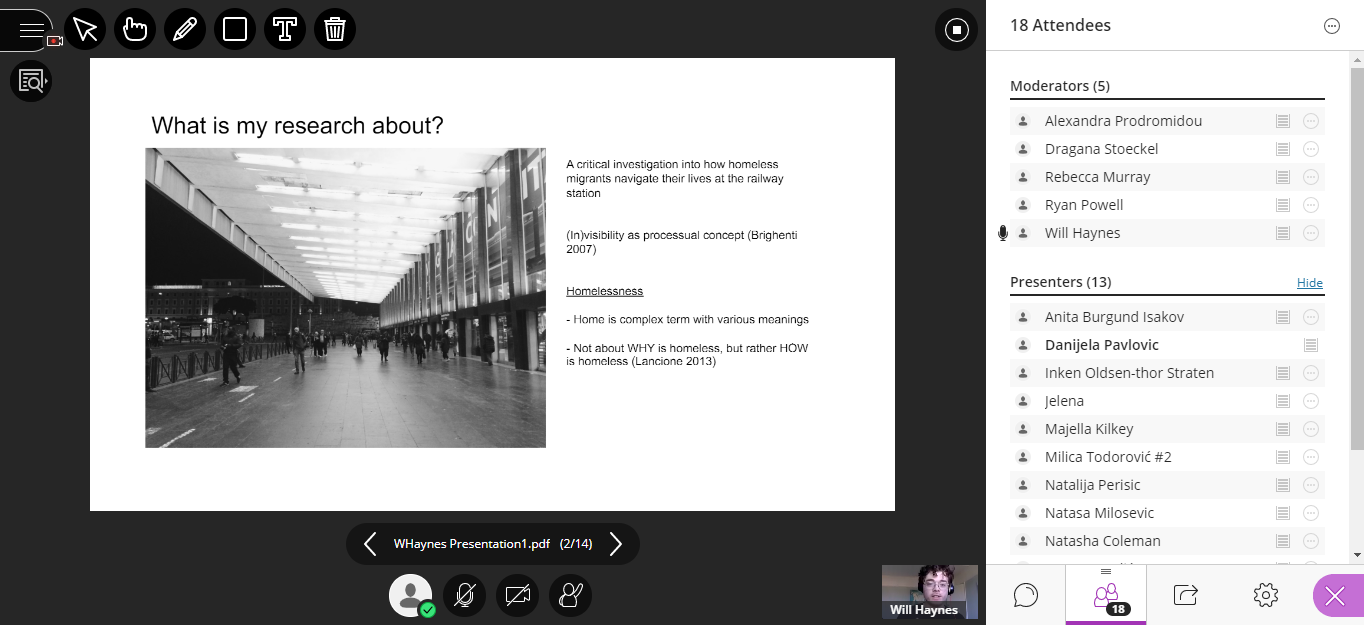Stop sharing the presentation content
Screen dimensions: 1364x625
pos(956,30)
